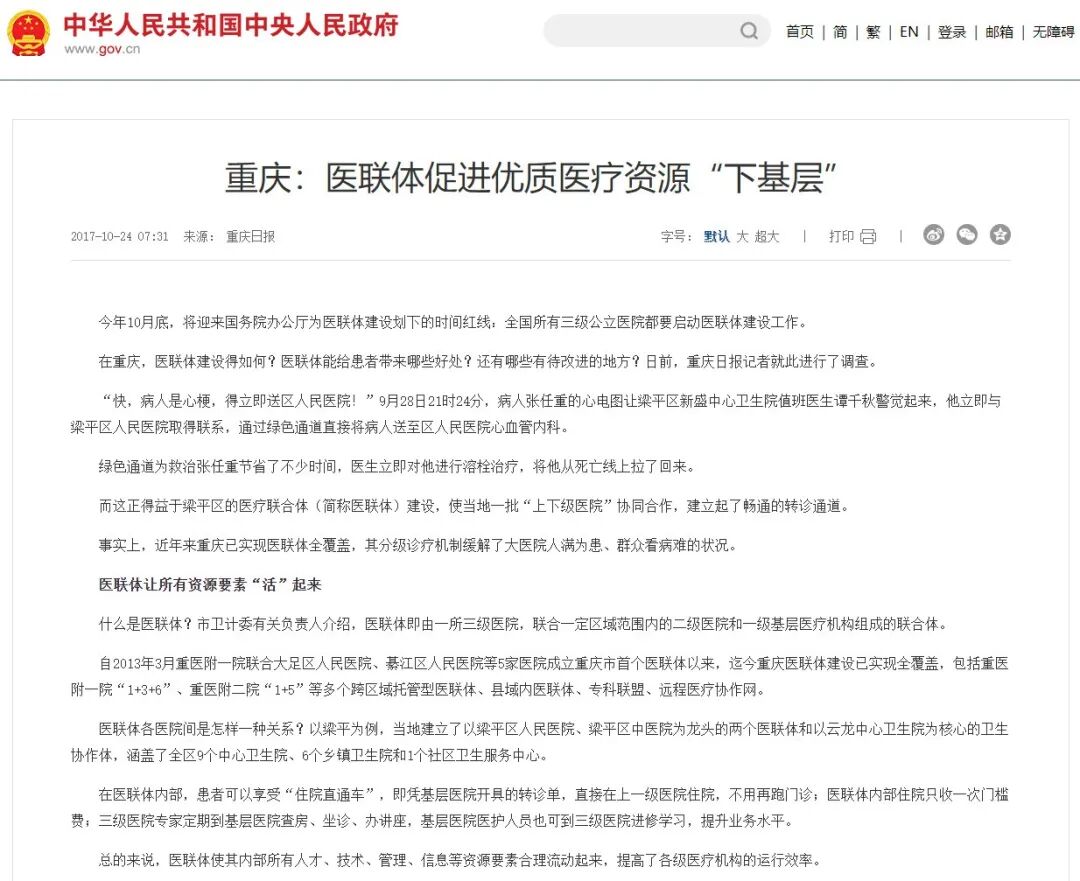Viewport: 1080px width, 881px height.
Task: Click the publish date 2017-10-24 07:31
Action: click(x=119, y=236)
